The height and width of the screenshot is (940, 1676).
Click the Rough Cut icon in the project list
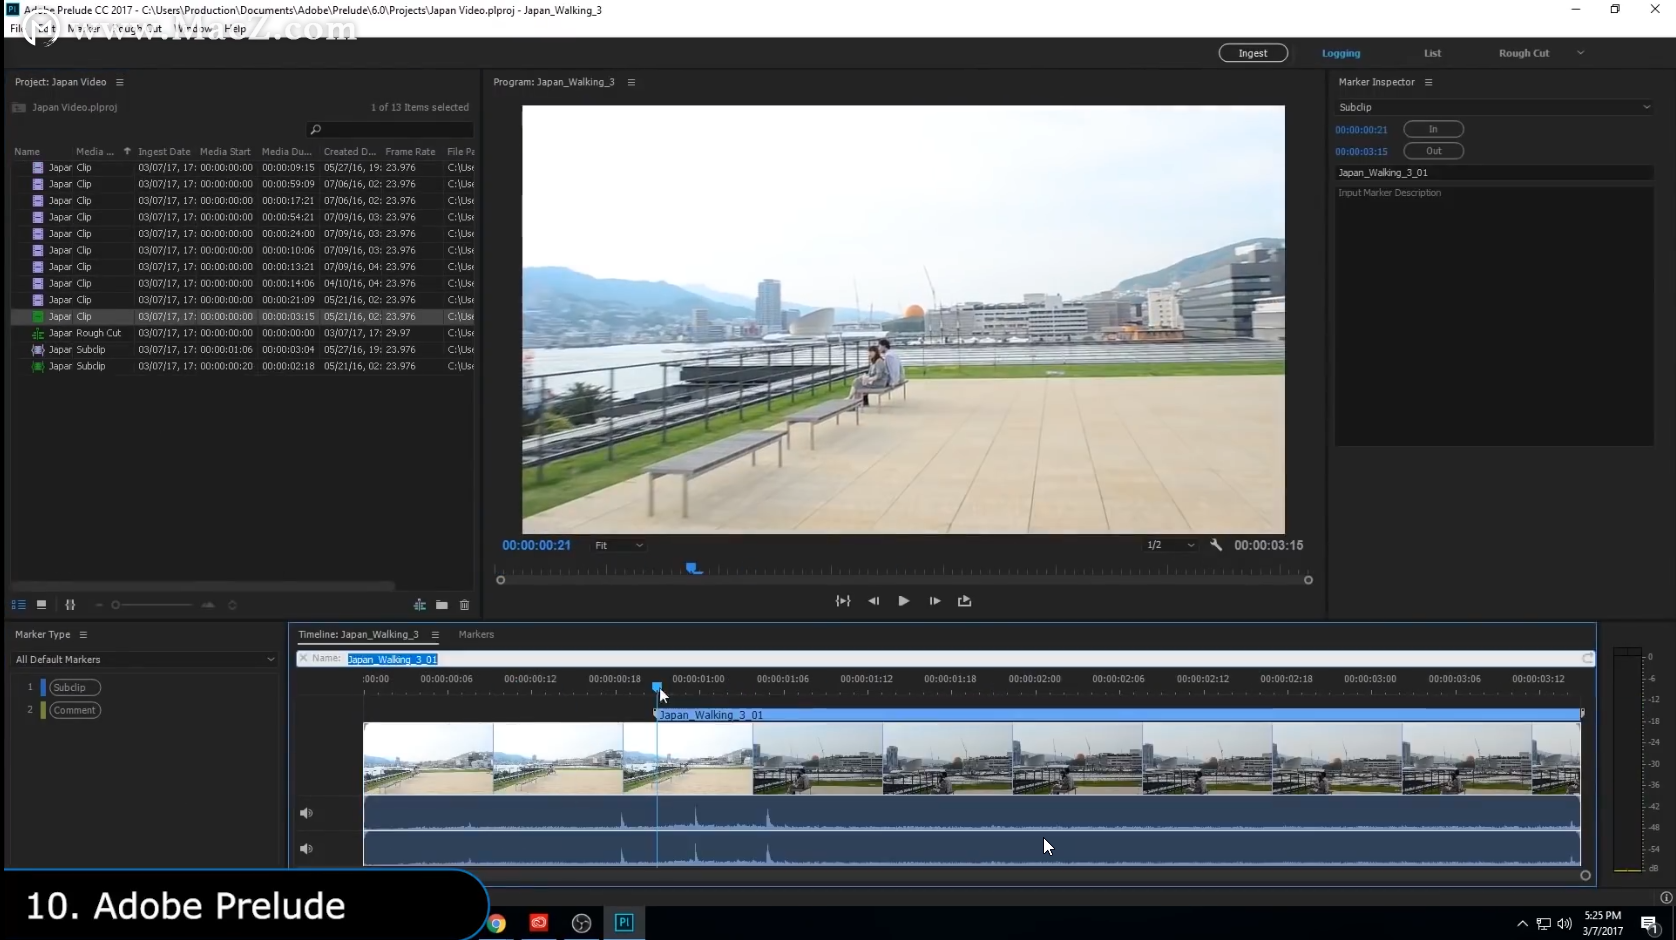tap(38, 333)
